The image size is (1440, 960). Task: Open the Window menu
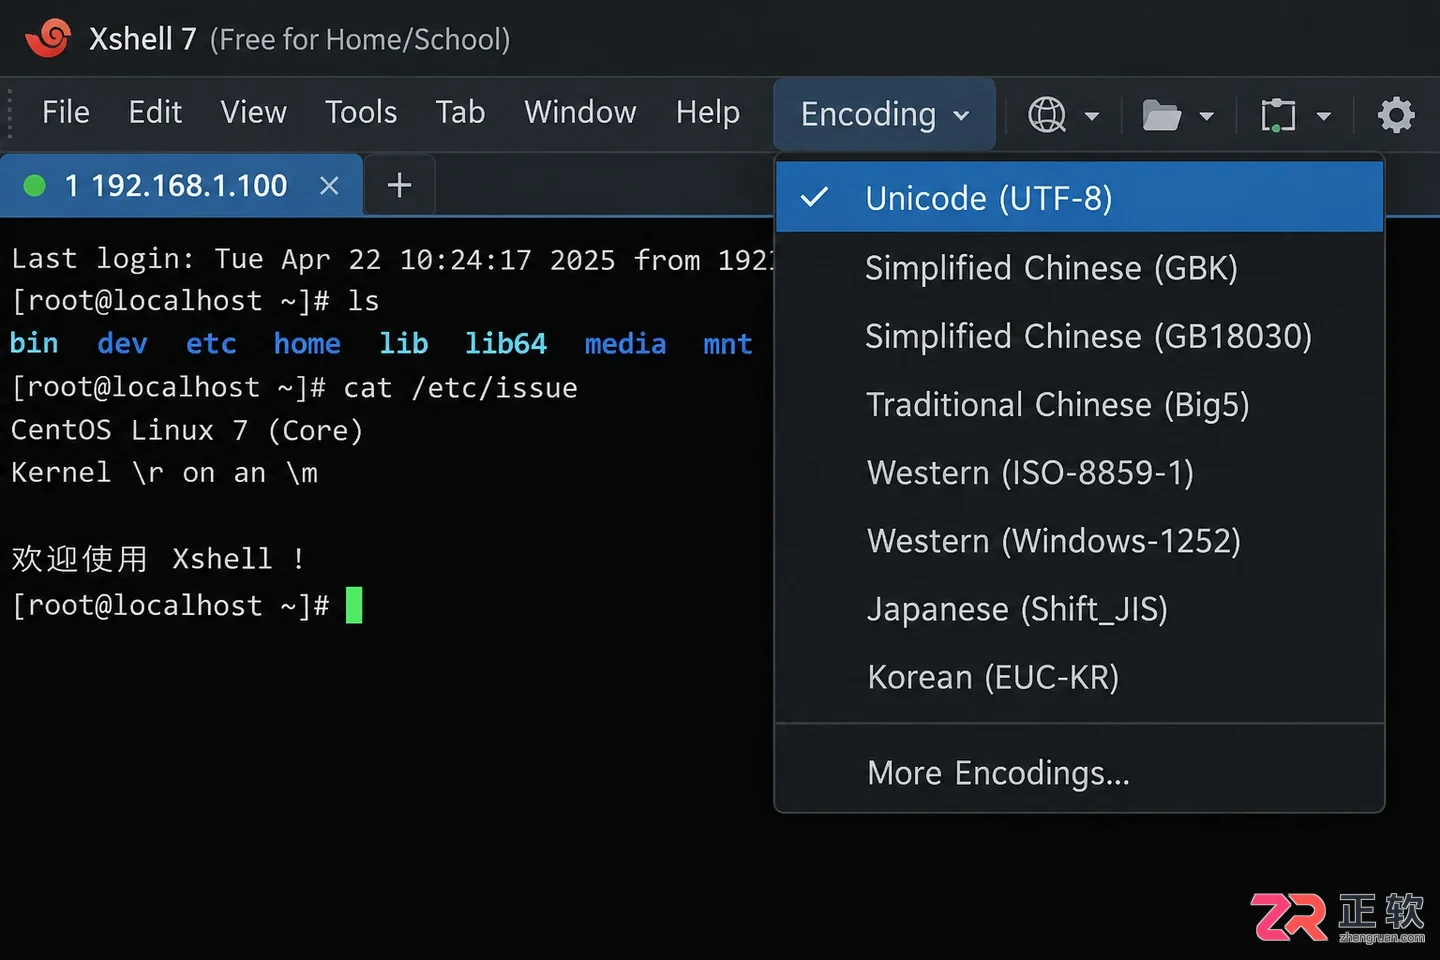(580, 112)
